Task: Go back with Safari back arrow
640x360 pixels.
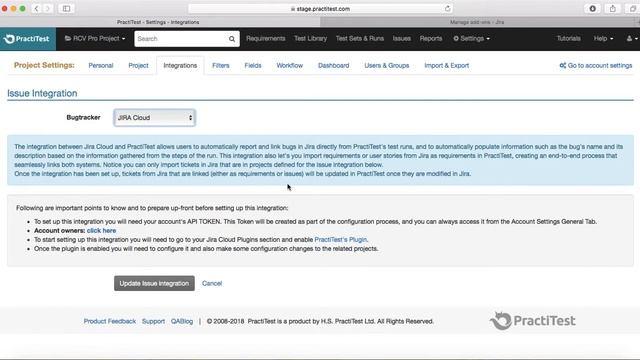Action: pos(36,8)
